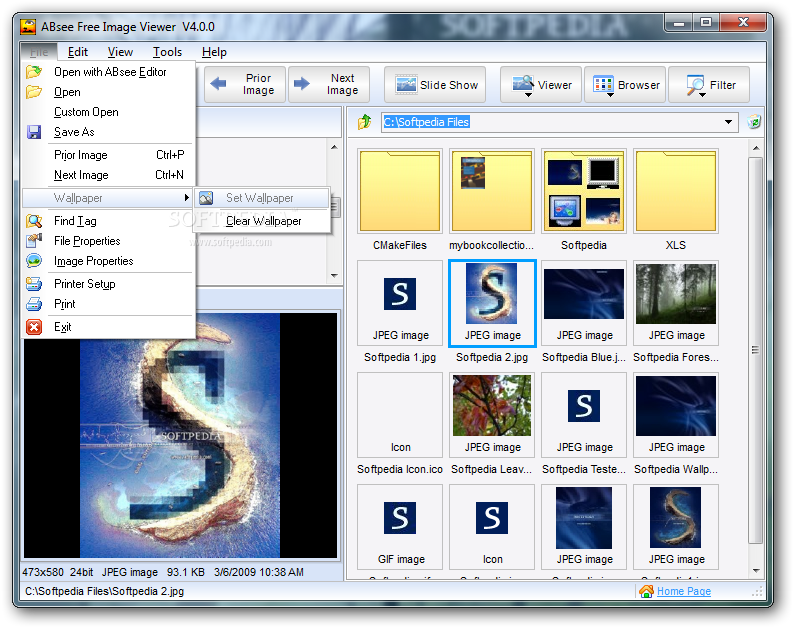Image resolution: width=794 pixels, height=628 pixels.
Task: Click the Home Page house icon
Action: [x=646, y=591]
